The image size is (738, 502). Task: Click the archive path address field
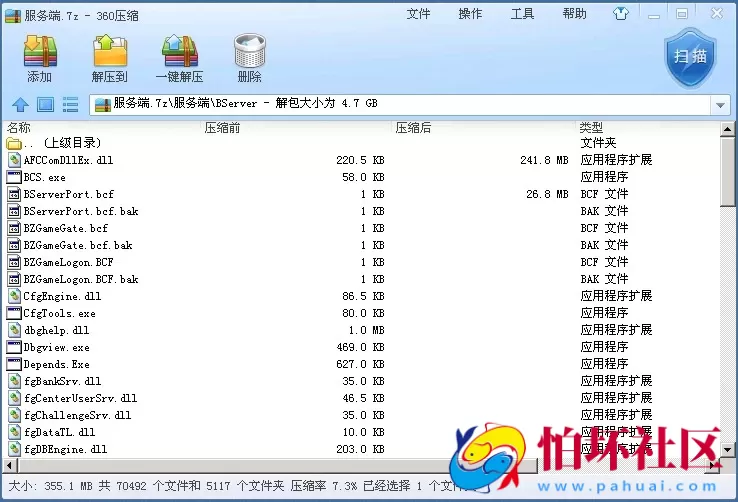[400, 104]
